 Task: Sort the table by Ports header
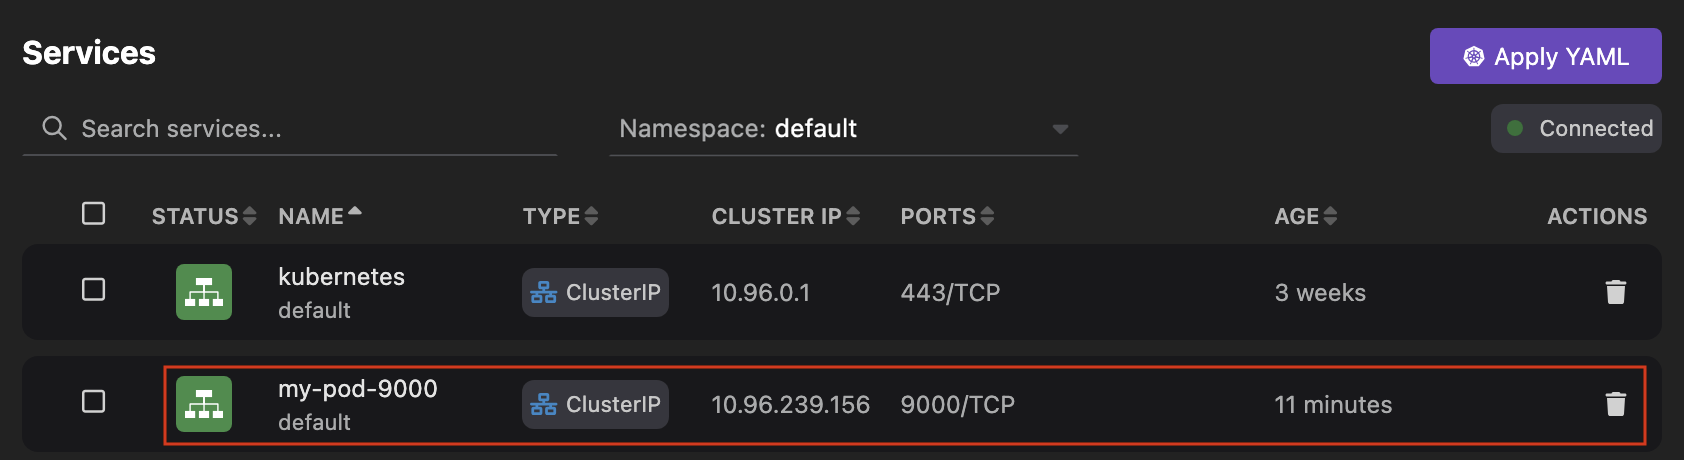tap(946, 216)
